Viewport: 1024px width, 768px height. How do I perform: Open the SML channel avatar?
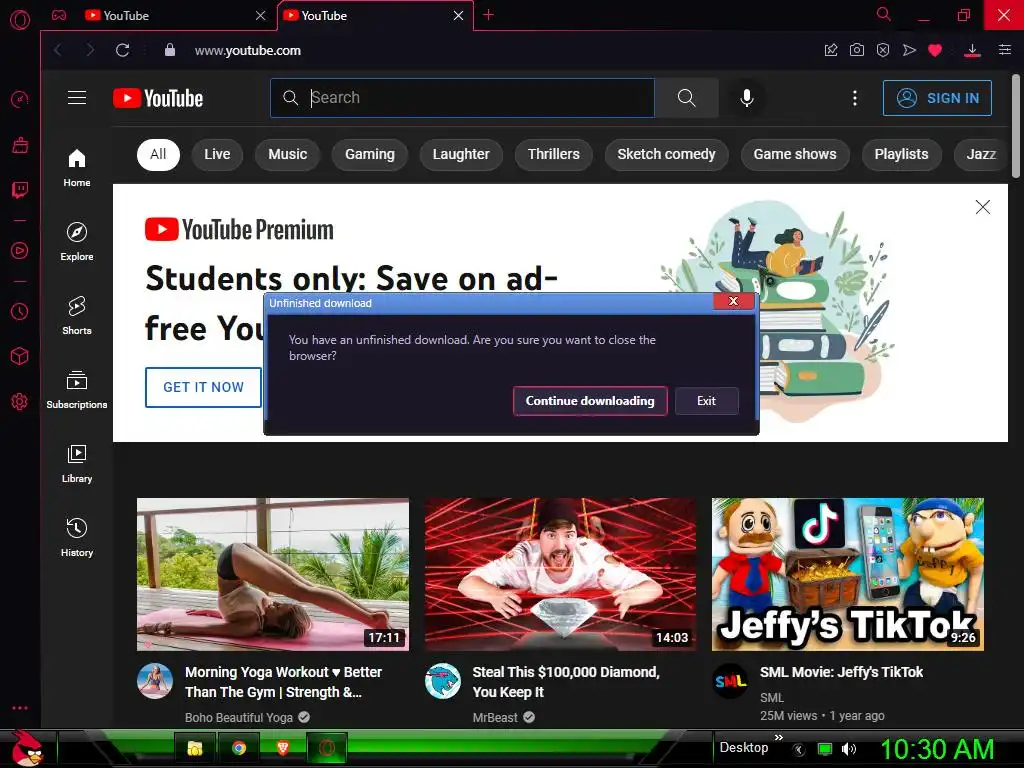click(x=729, y=681)
